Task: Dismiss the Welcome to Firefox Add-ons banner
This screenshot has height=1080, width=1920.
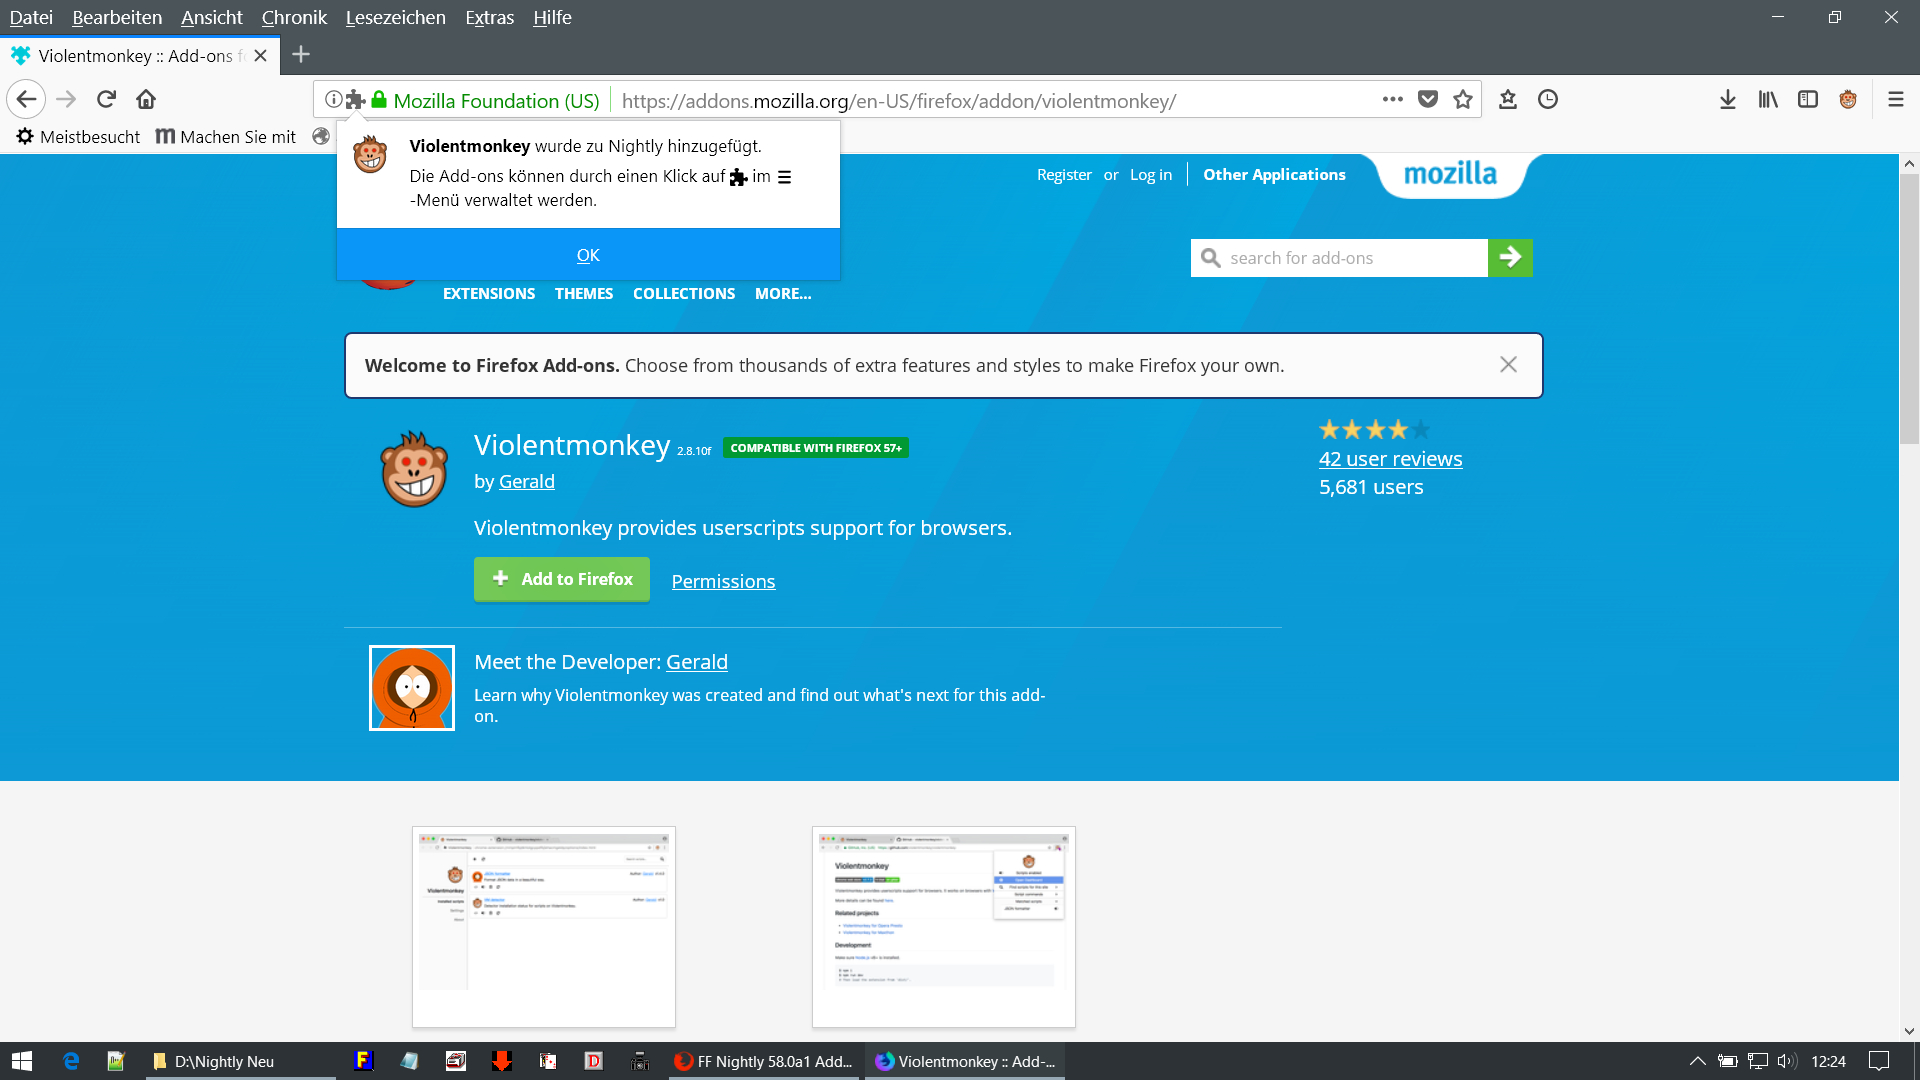Action: tap(1508, 365)
